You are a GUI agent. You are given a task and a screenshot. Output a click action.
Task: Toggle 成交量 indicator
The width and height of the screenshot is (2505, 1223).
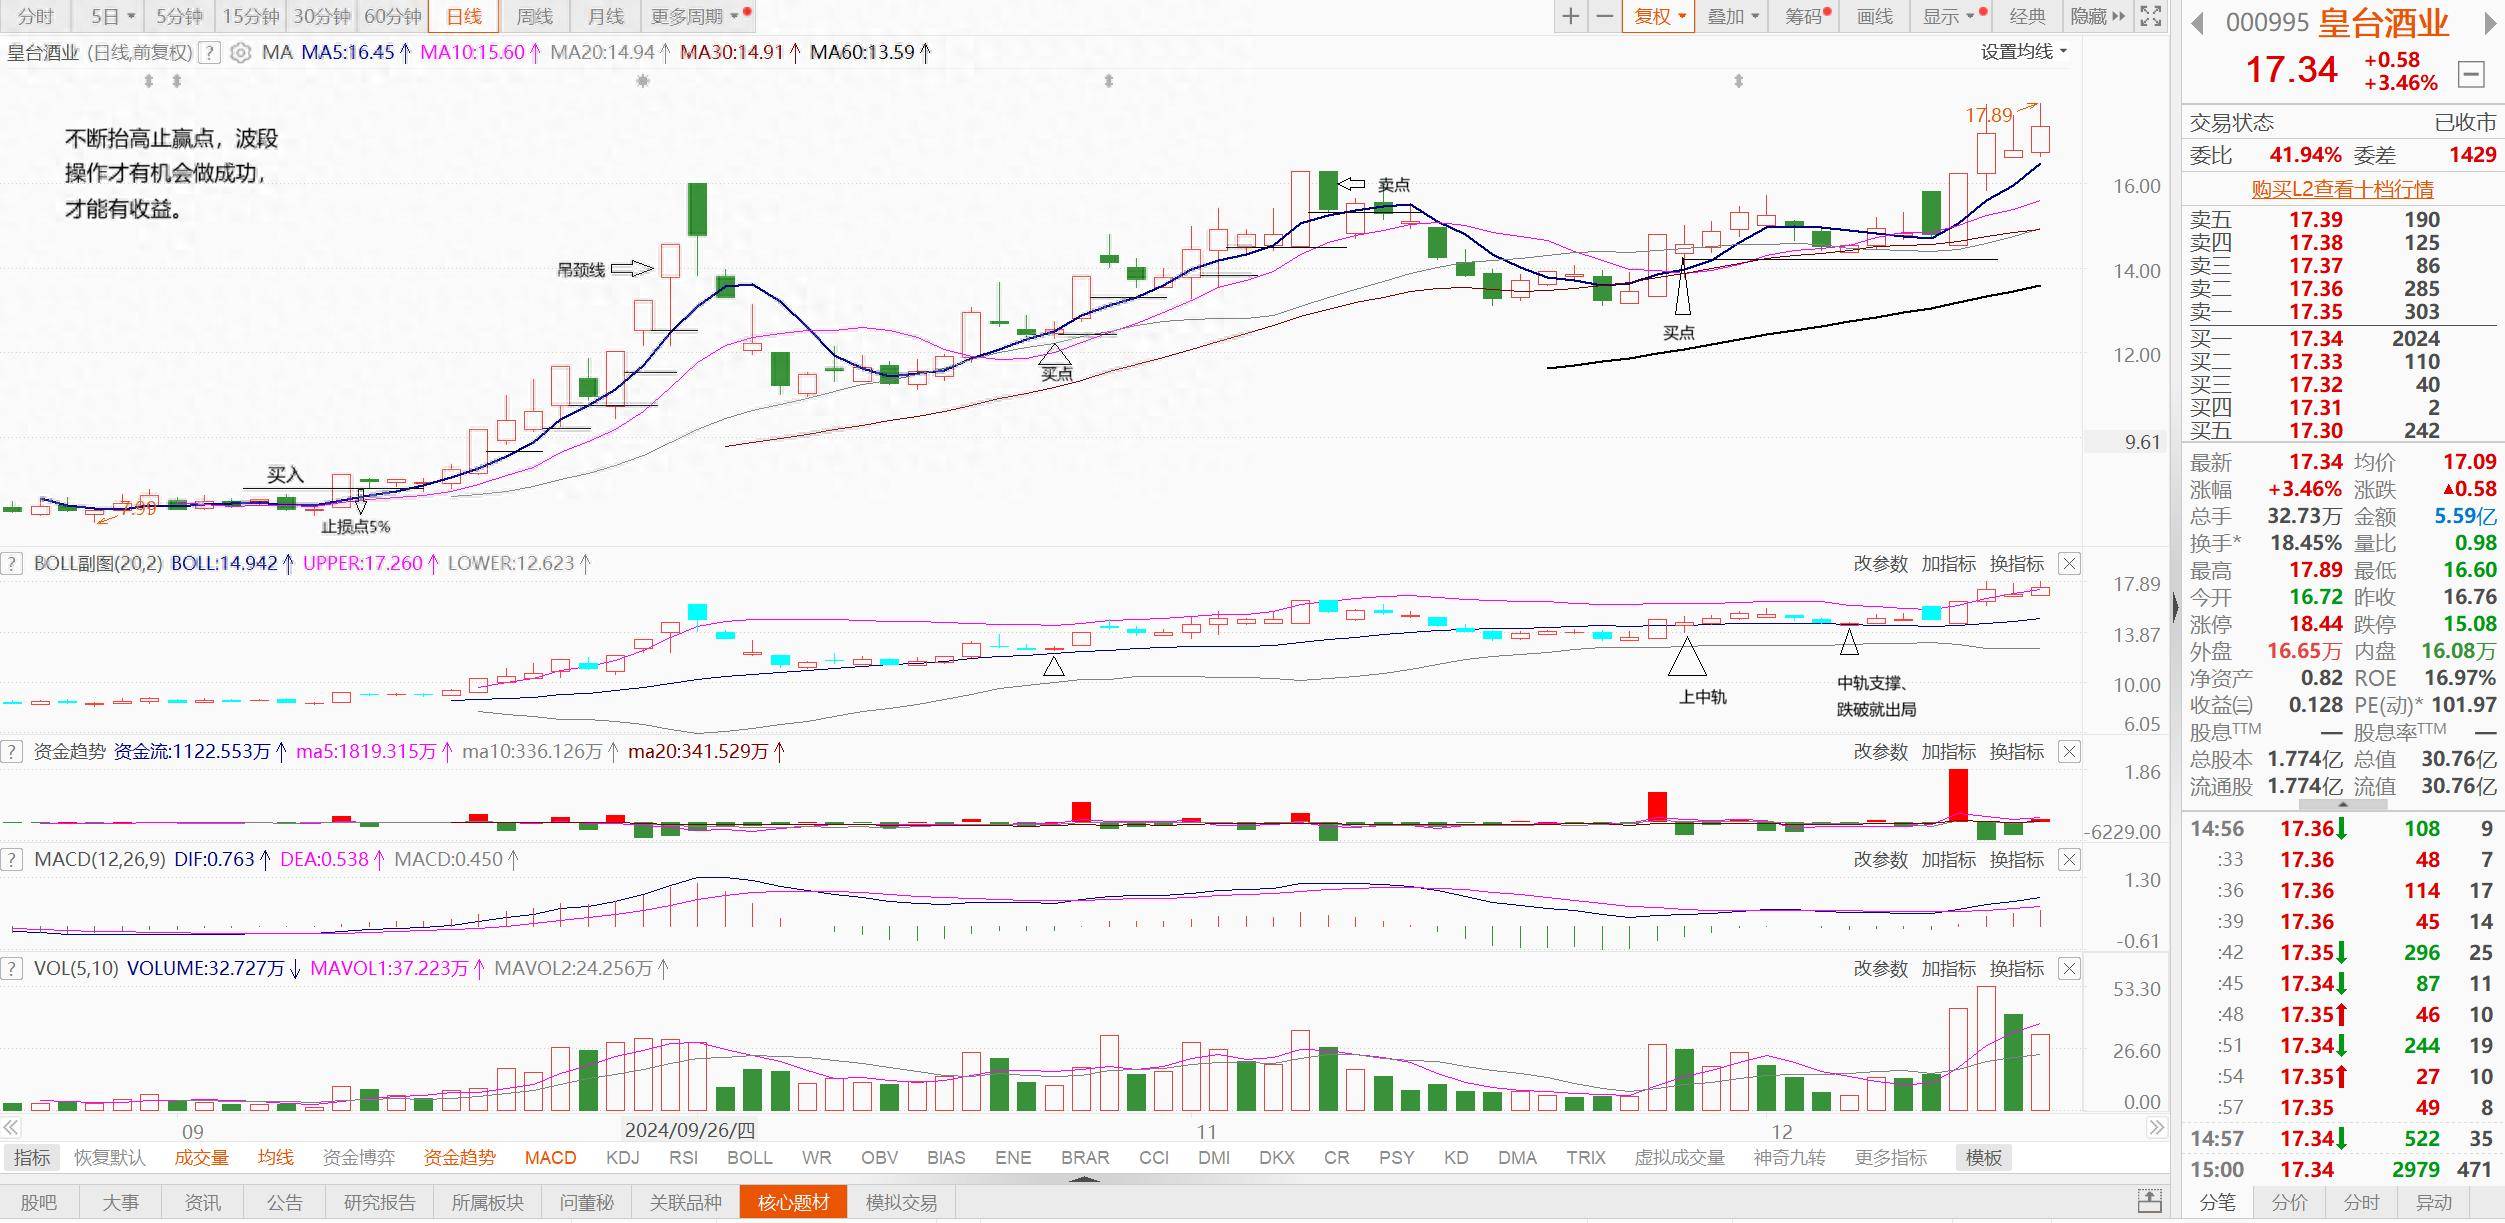201,1157
